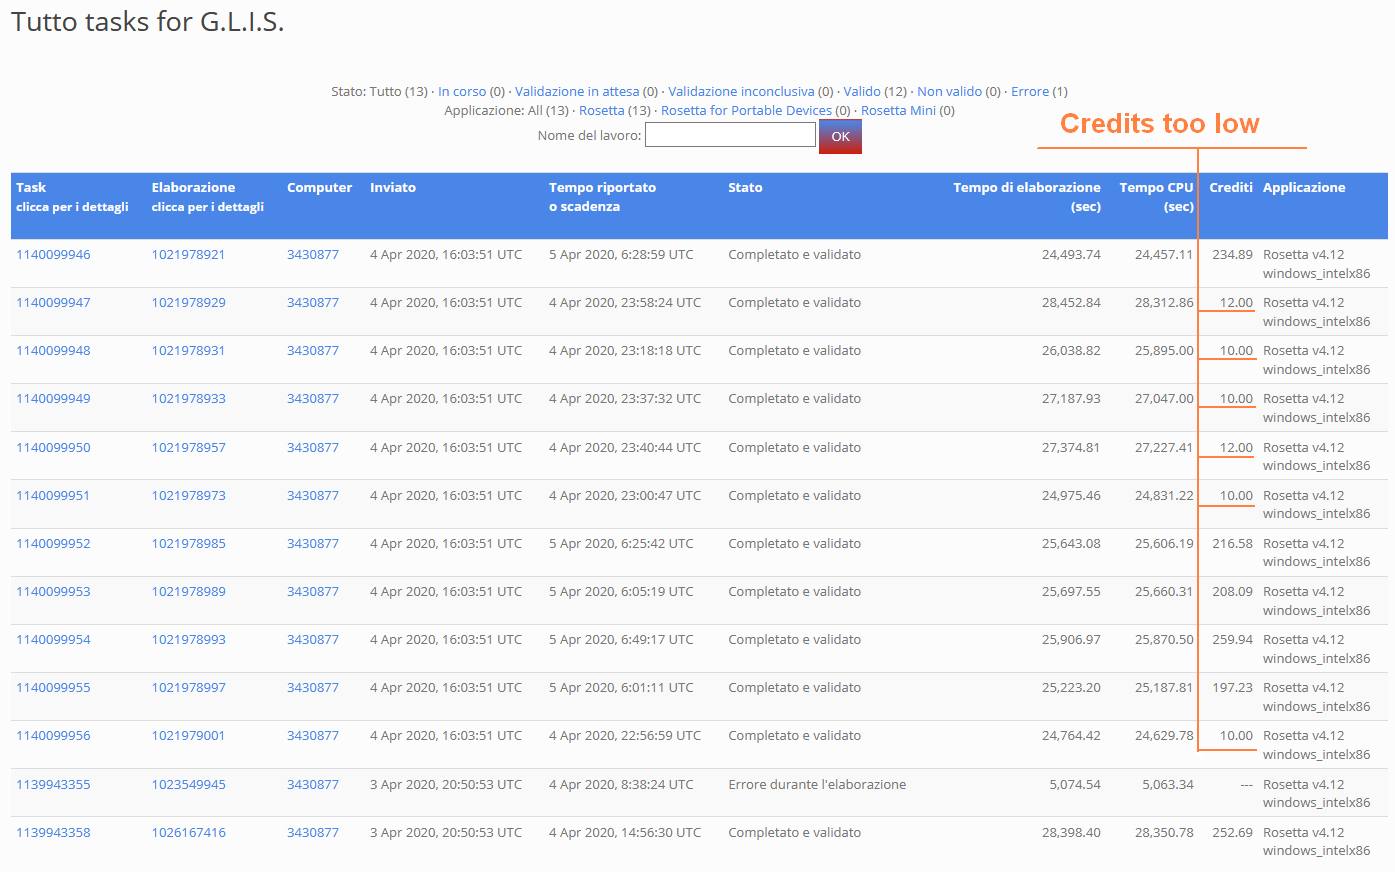Open task 1140099948 details

click(53, 350)
